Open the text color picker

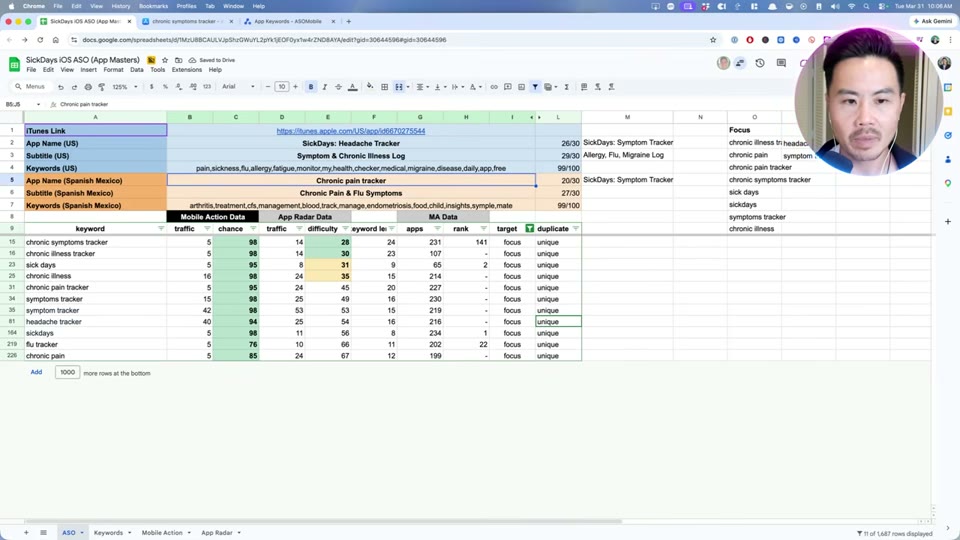(353, 87)
